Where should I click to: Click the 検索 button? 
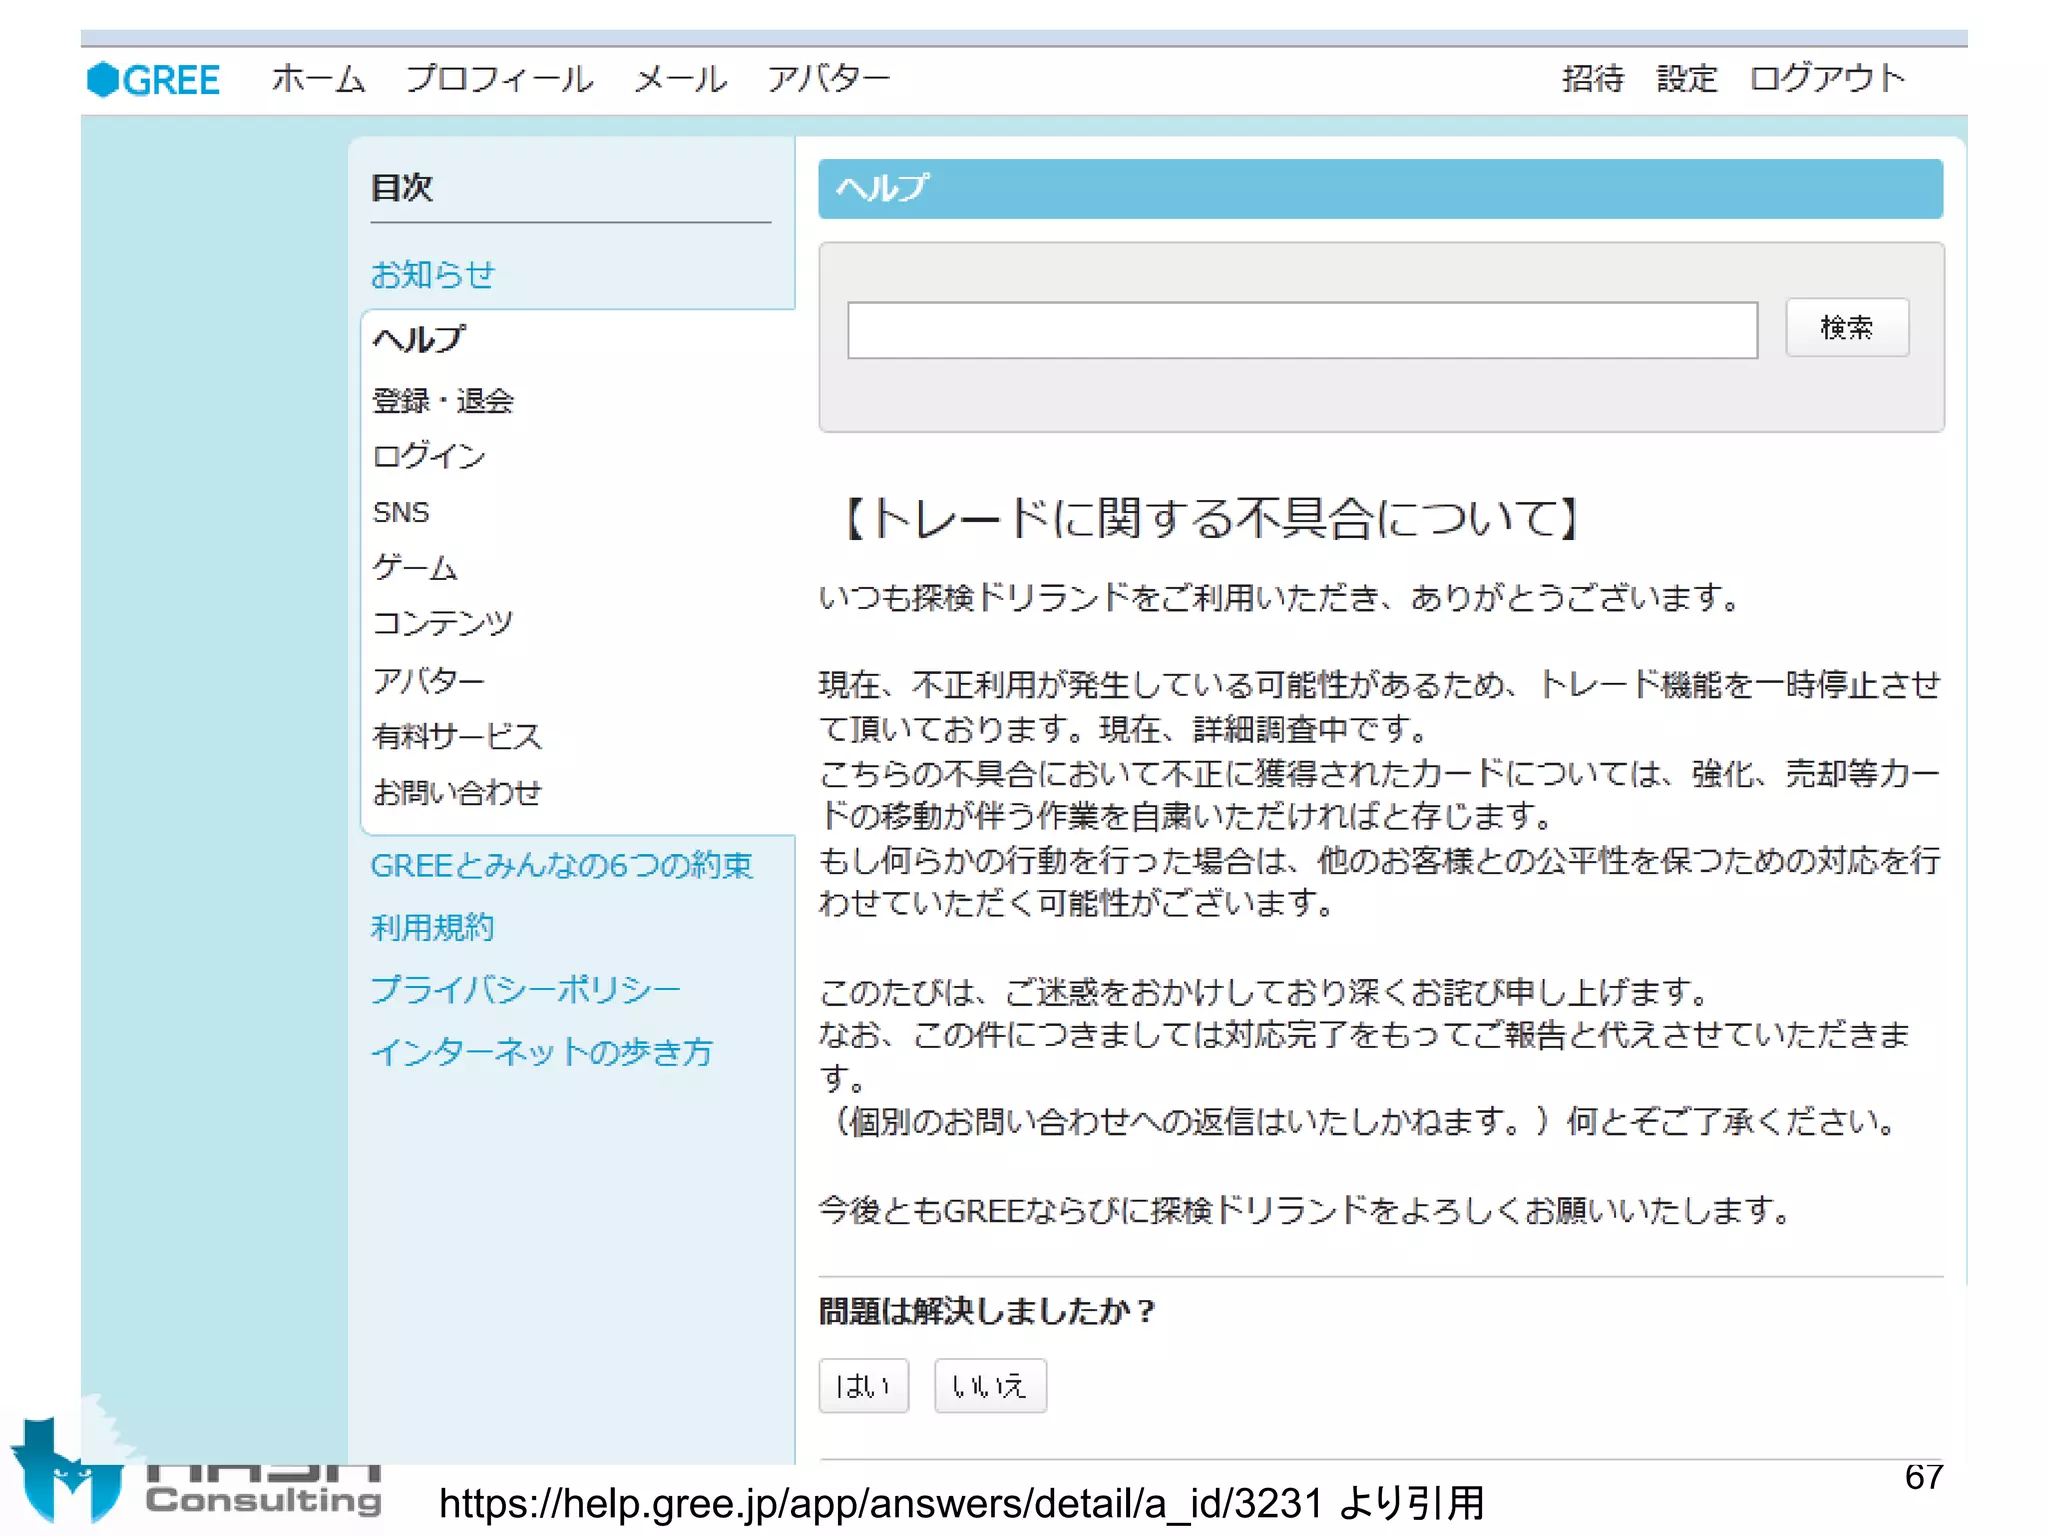pyautogui.click(x=1847, y=328)
